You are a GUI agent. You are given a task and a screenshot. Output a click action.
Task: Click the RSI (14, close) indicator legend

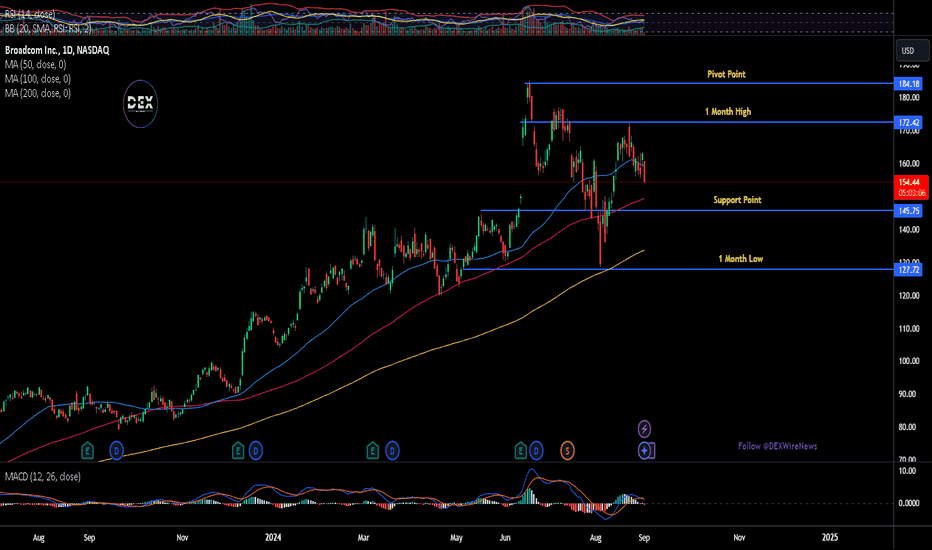point(30,14)
